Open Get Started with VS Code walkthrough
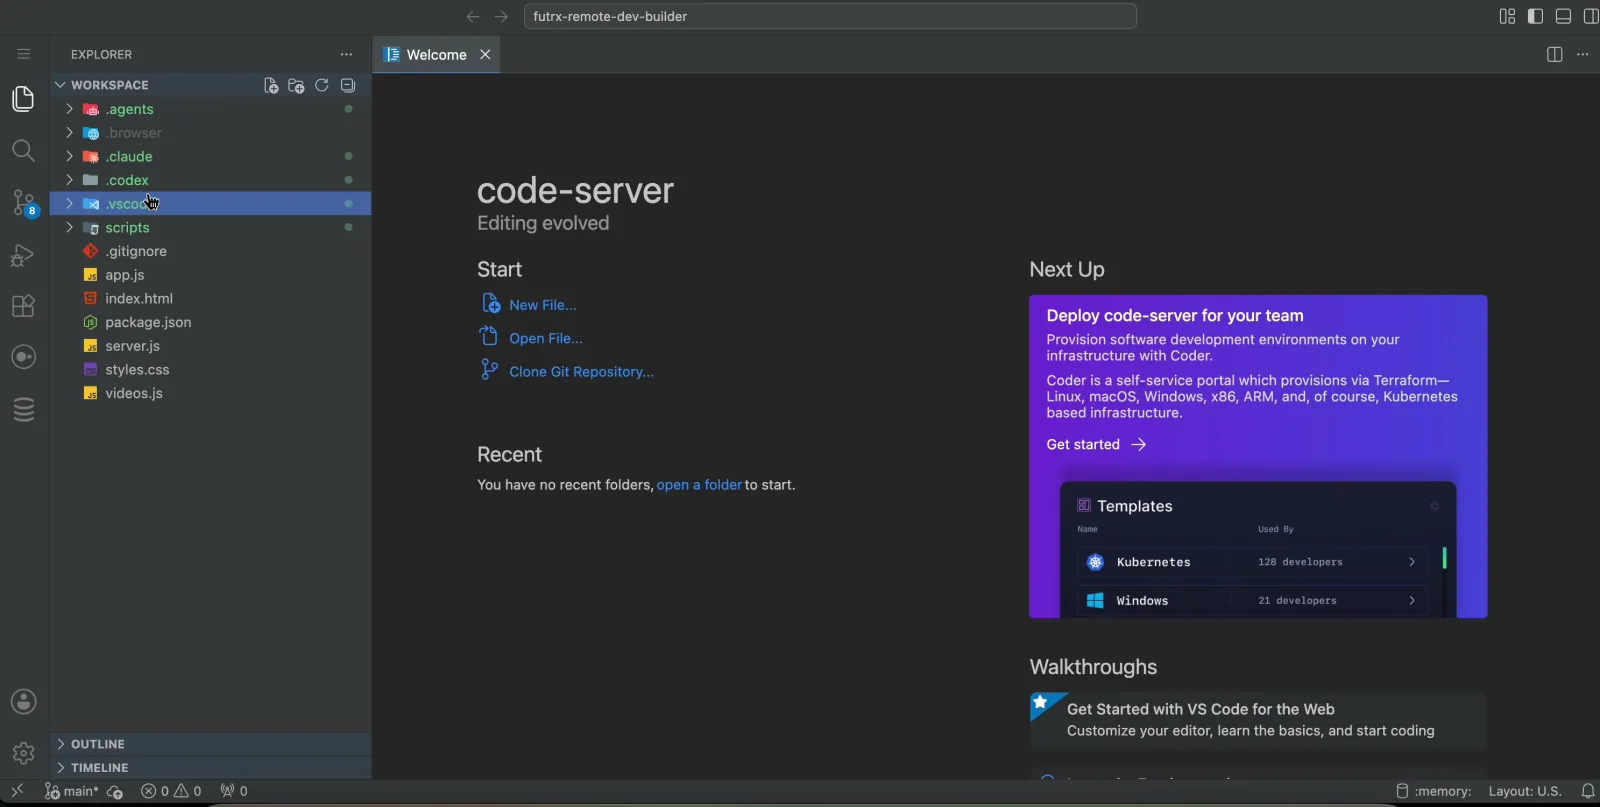 1258,720
